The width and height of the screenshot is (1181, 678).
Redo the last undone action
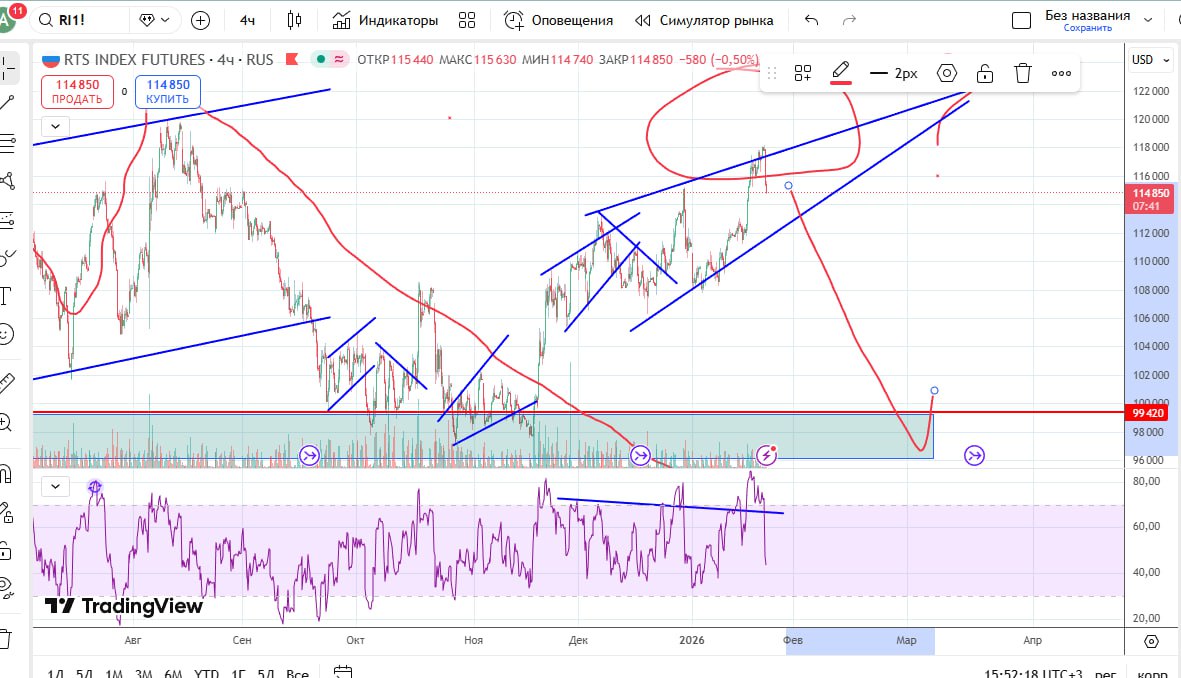(x=849, y=20)
